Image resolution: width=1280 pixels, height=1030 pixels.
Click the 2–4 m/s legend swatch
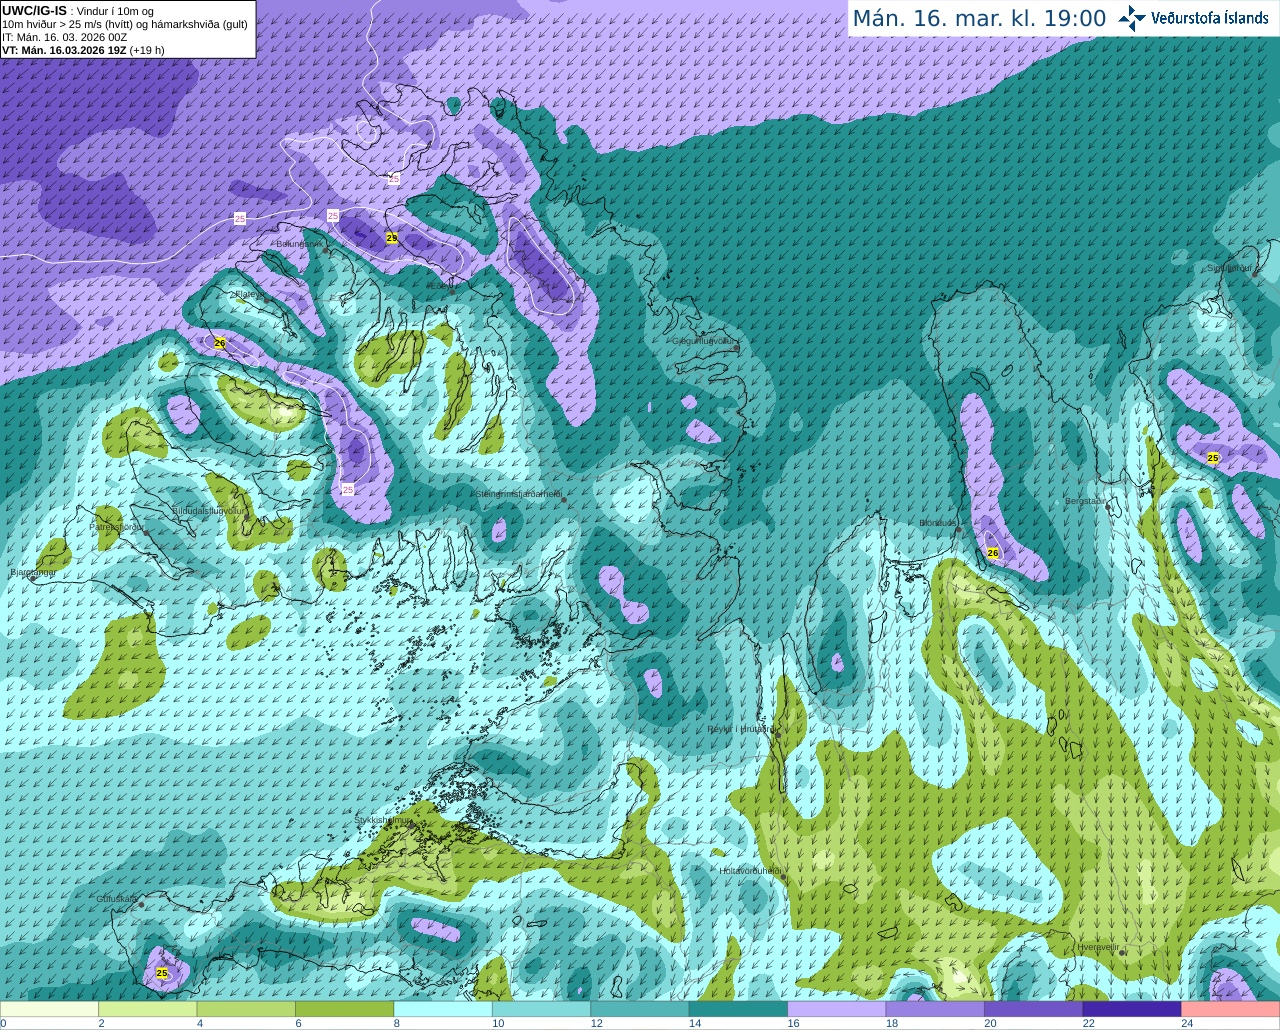148,1009
